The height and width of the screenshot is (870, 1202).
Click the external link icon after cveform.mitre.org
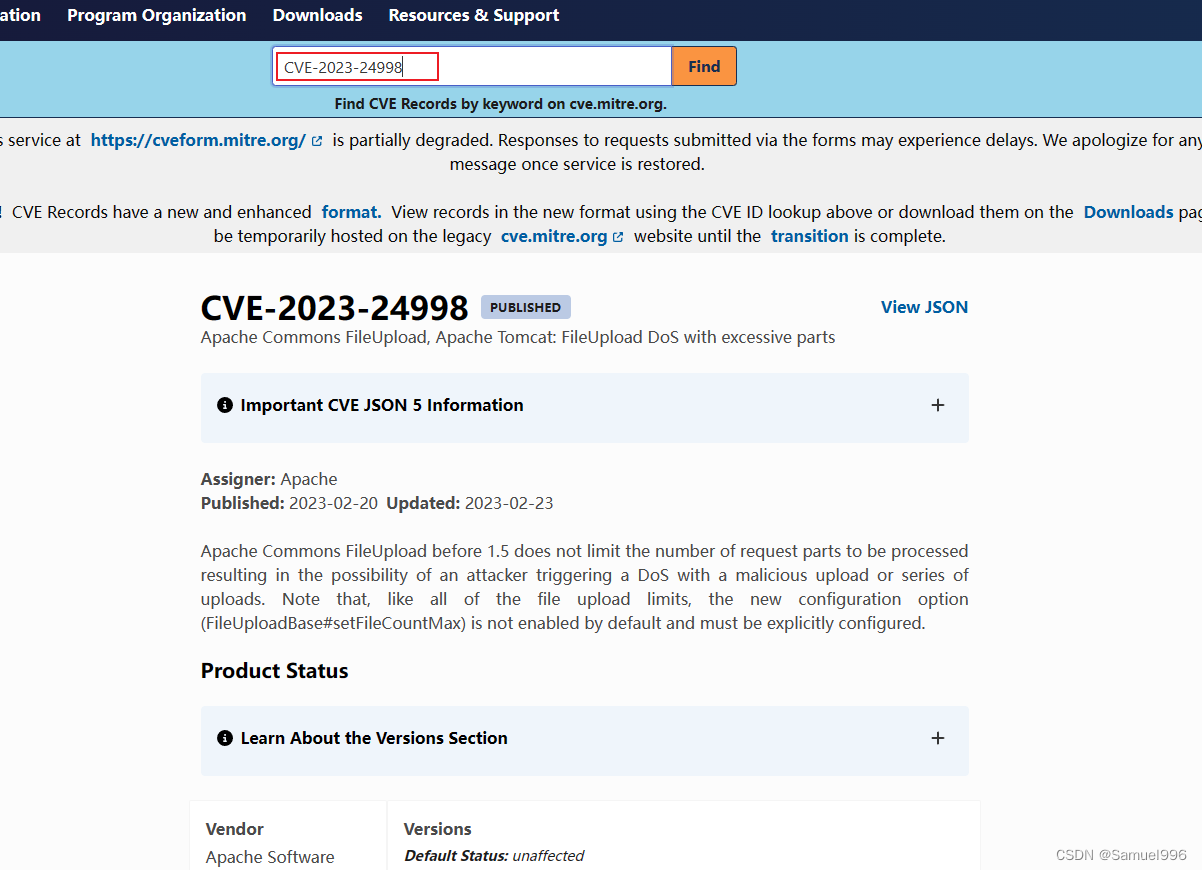(x=317, y=141)
